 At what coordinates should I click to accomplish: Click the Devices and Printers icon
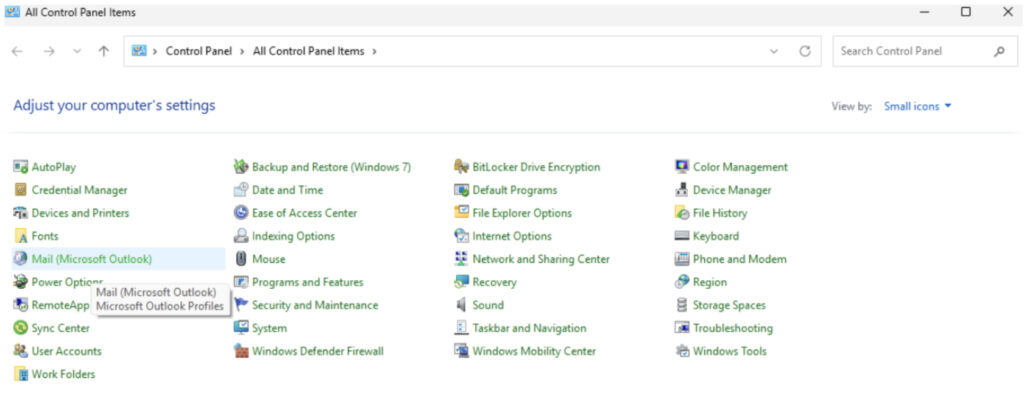point(21,213)
